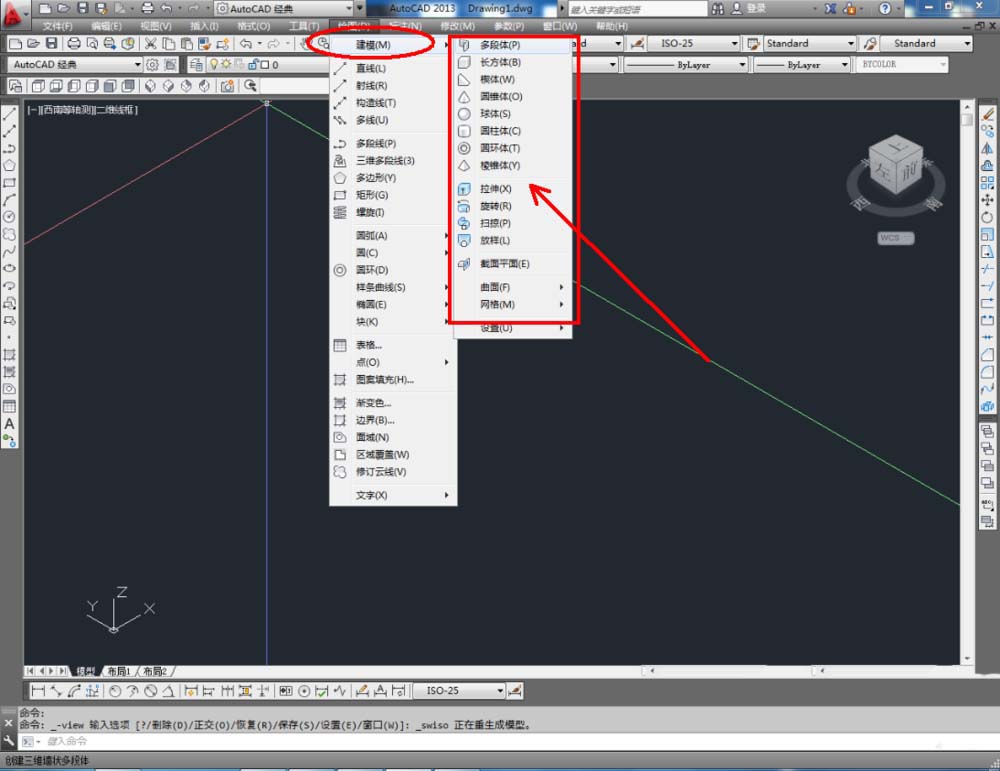Toggle the layer freeze sun icon

click(228, 65)
